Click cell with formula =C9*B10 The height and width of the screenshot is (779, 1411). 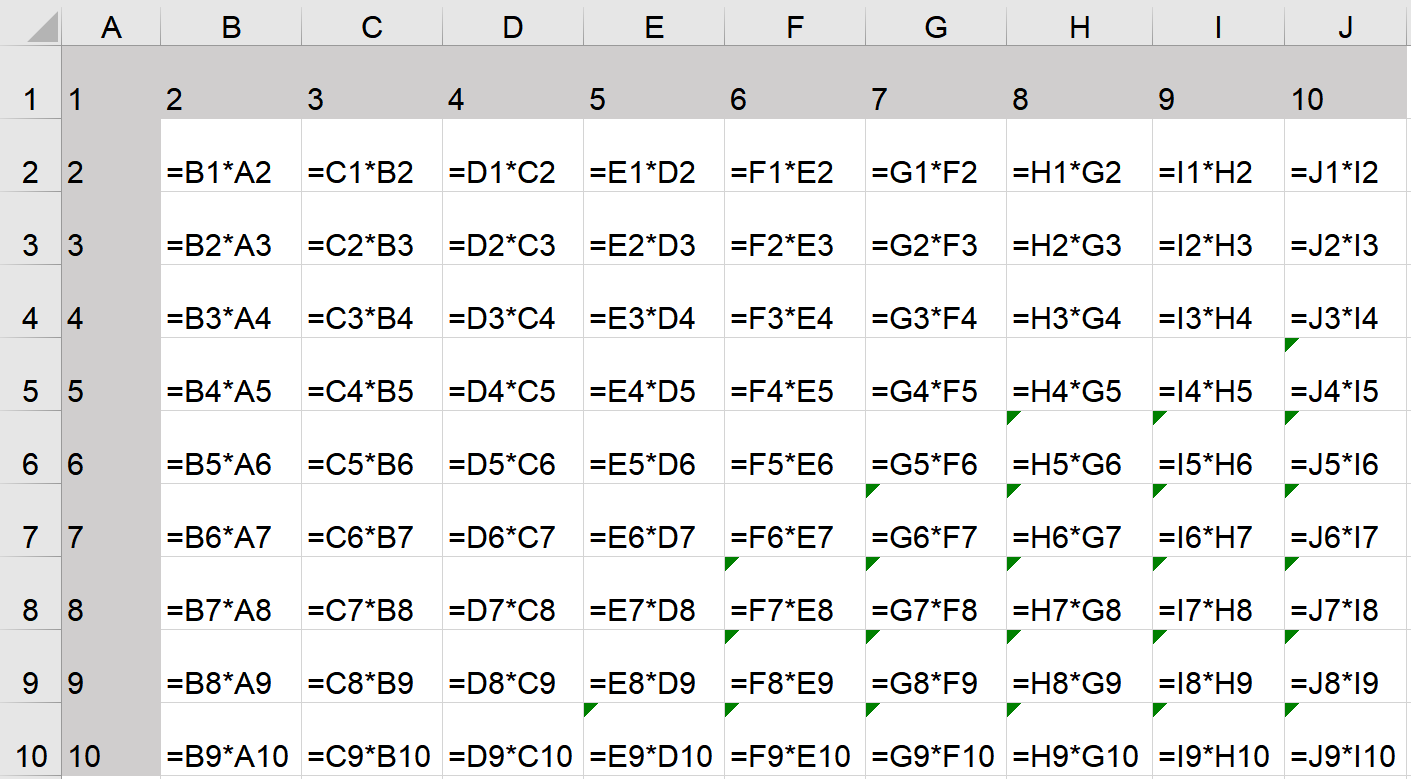[x=372, y=739]
